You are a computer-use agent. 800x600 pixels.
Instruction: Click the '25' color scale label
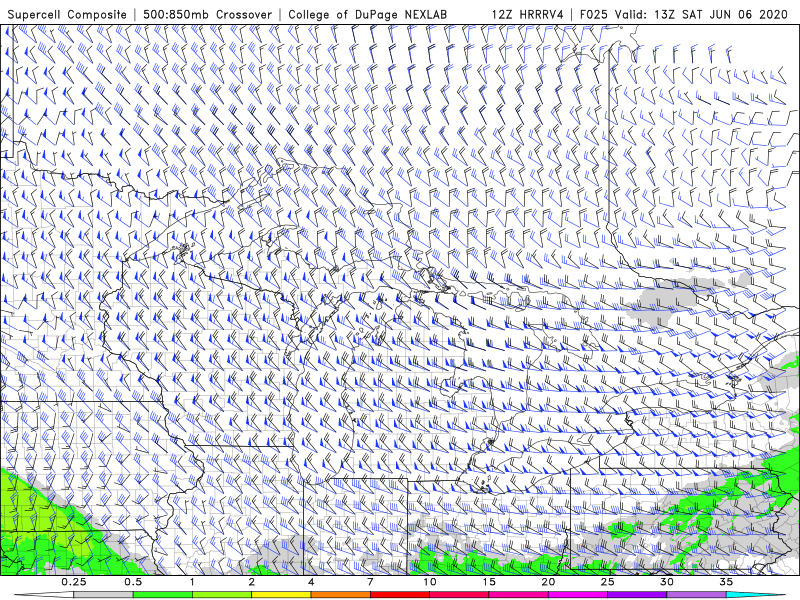[x=607, y=582]
